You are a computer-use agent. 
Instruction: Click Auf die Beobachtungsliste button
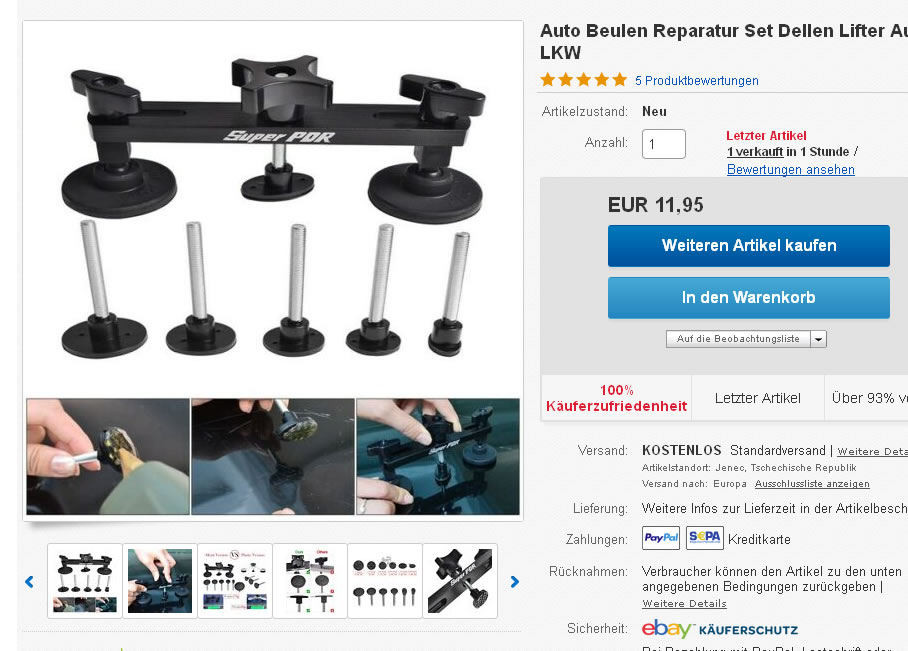pos(738,339)
